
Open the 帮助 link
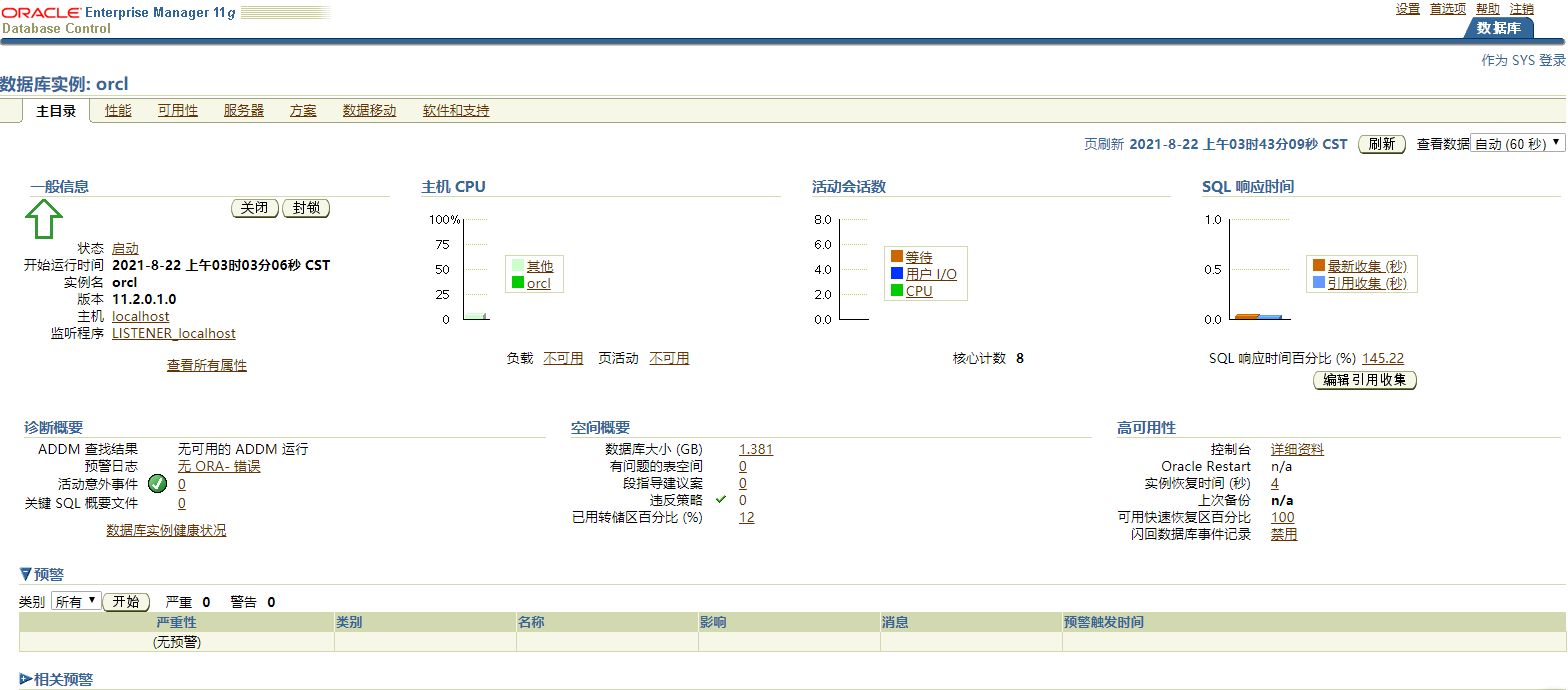(x=1488, y=8)
